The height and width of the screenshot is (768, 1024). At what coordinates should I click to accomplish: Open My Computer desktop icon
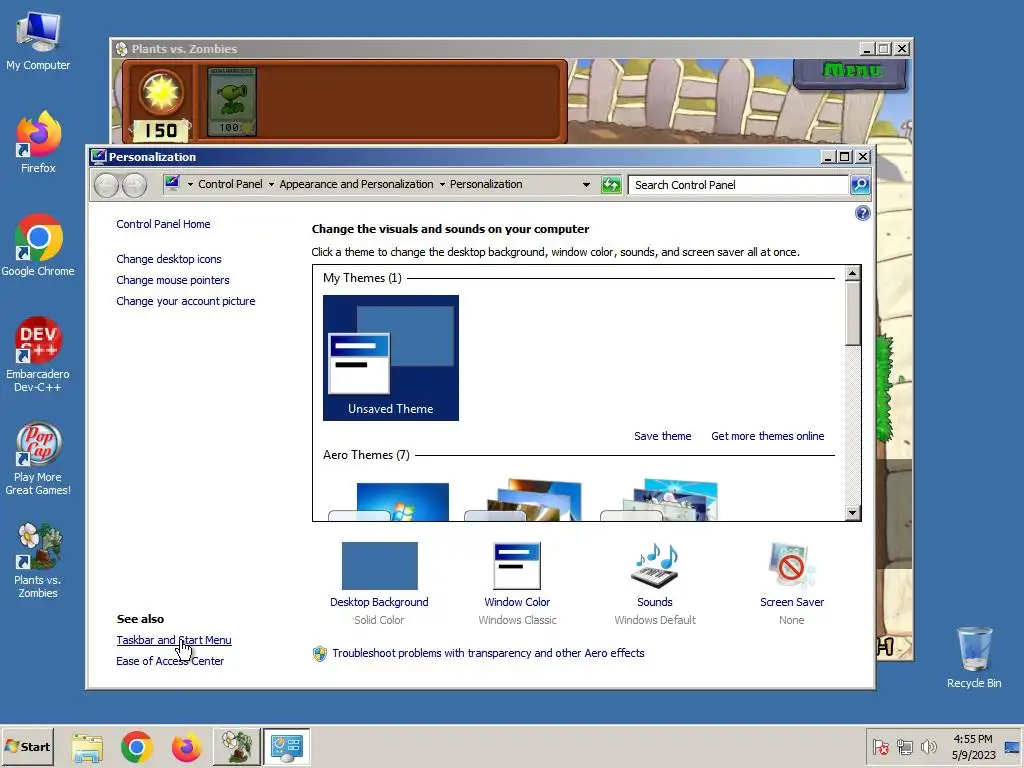(38, 40)
